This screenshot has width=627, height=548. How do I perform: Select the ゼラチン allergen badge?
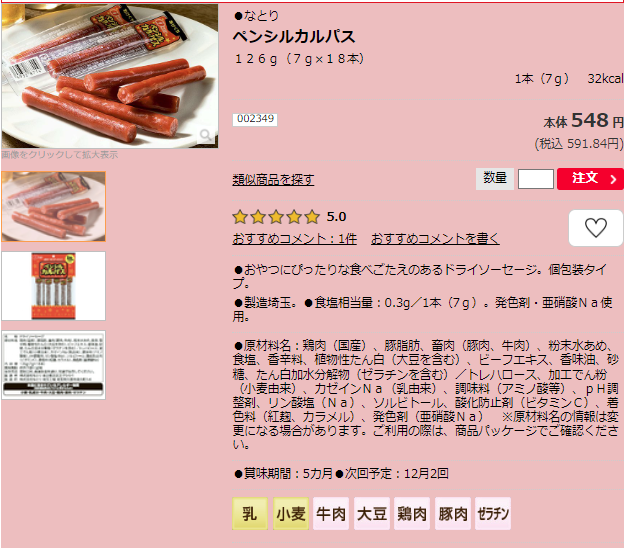493,514
